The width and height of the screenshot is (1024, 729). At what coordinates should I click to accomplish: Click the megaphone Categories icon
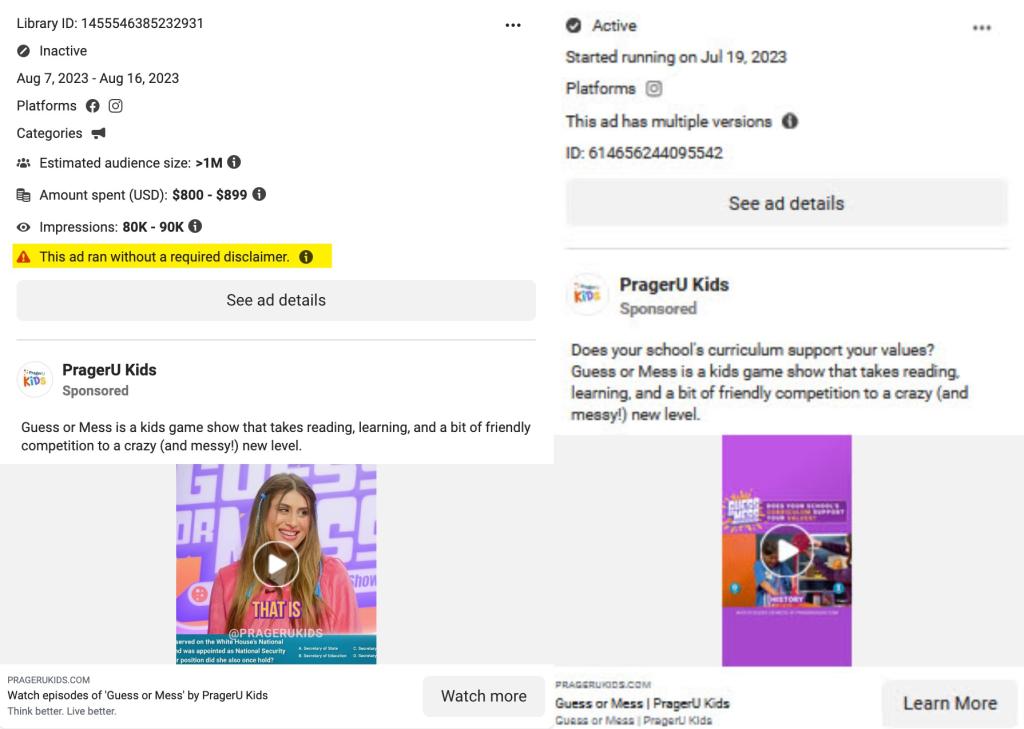(x=99, y=133)
